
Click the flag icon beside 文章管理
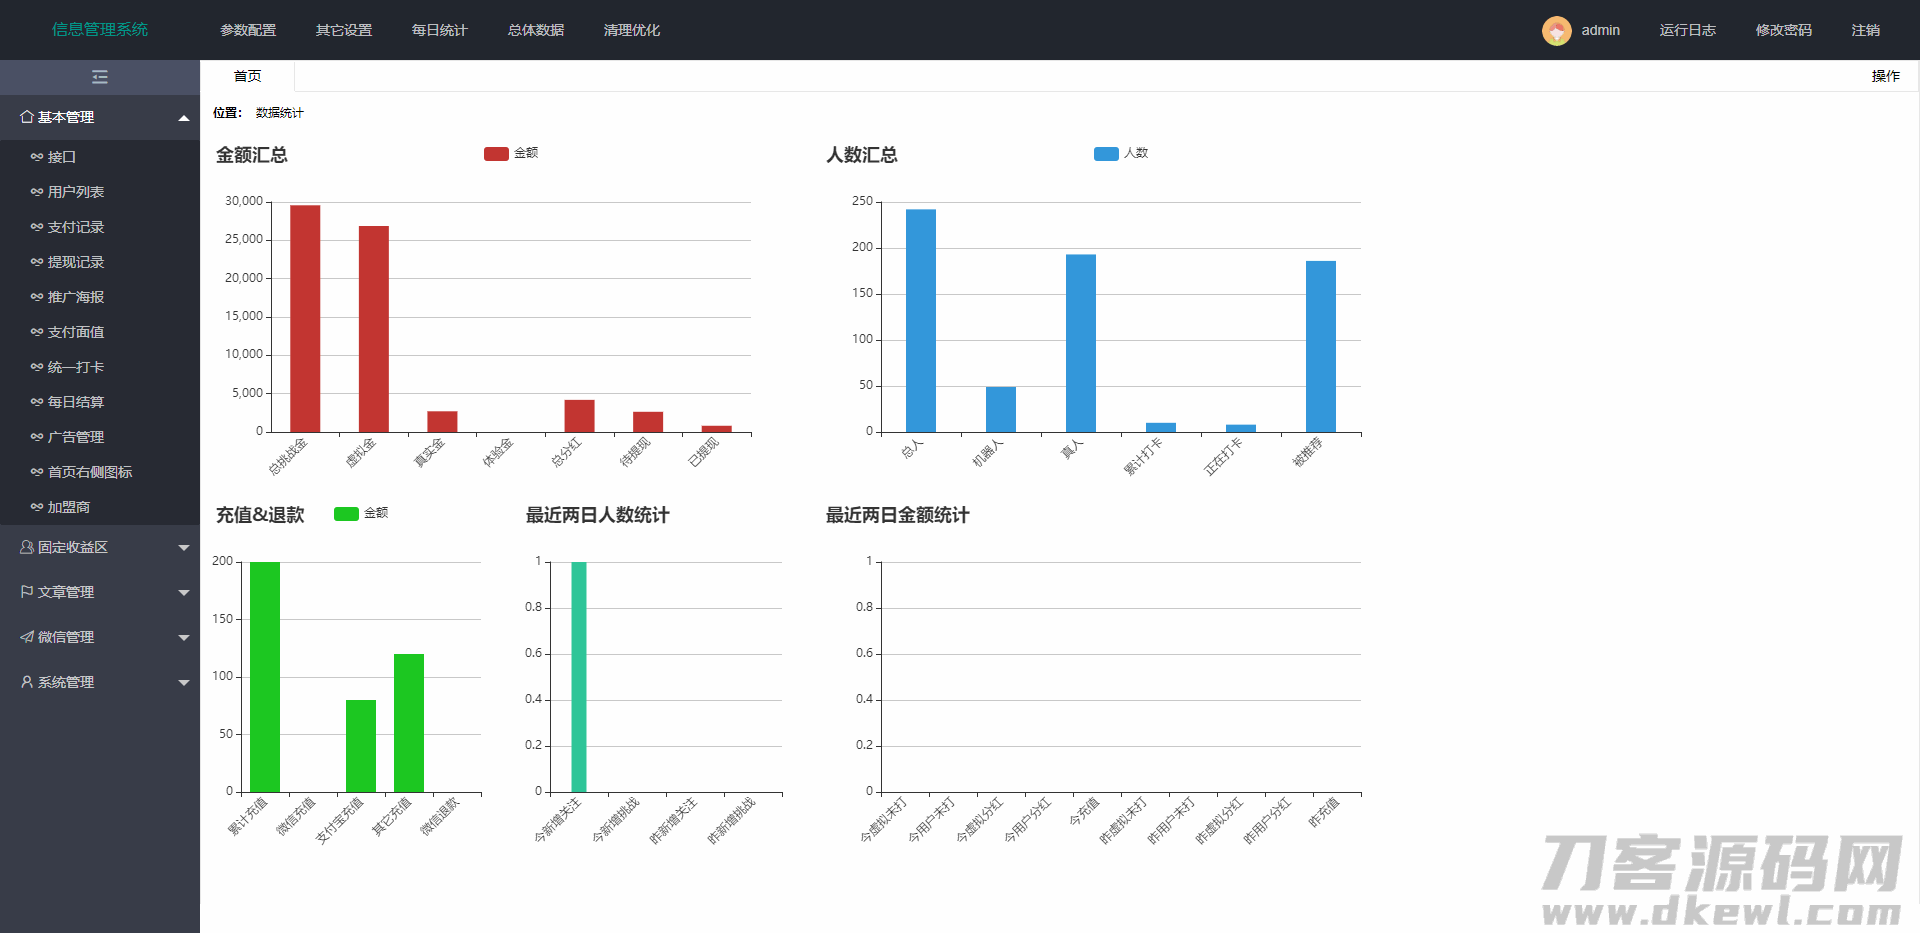click(x=27, y=592)
